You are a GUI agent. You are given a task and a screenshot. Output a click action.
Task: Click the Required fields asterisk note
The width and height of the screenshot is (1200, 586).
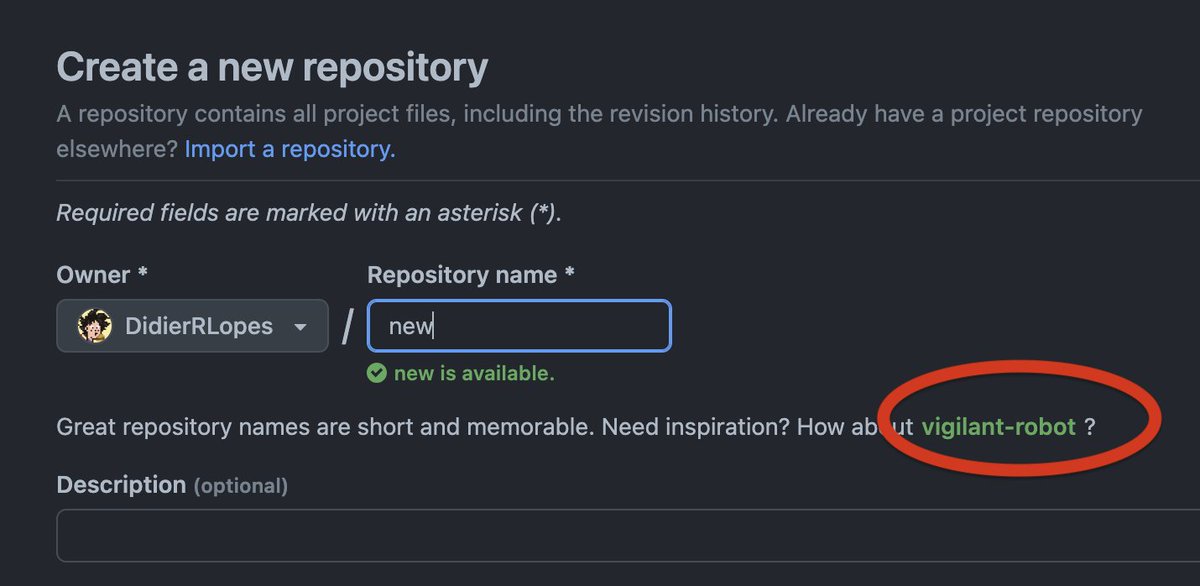click(309, 213)
